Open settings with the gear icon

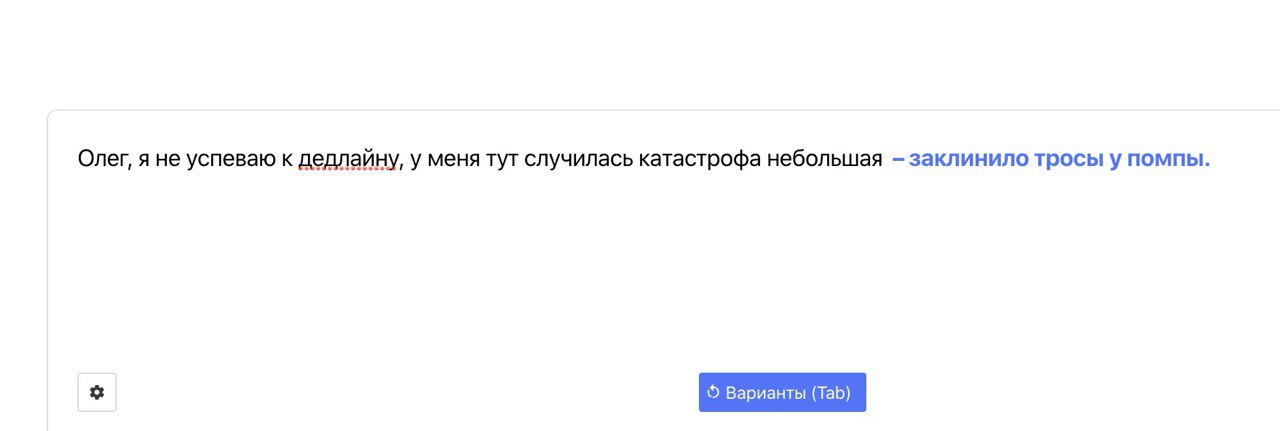[x=97, y=392]
